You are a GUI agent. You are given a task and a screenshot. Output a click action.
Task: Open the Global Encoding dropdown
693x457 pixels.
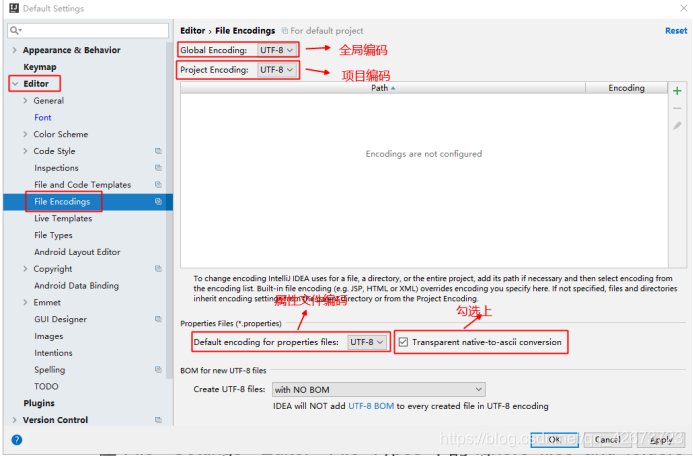[277, 50]
